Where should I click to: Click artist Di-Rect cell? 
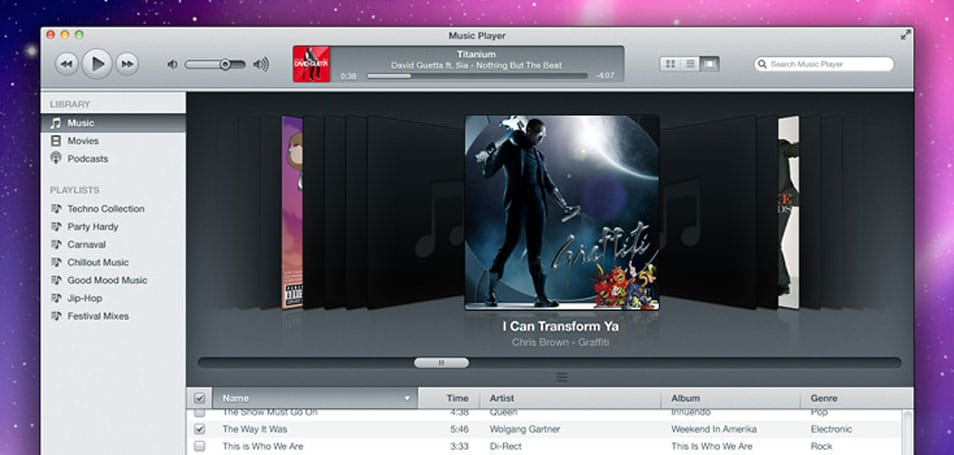(506, 446)
